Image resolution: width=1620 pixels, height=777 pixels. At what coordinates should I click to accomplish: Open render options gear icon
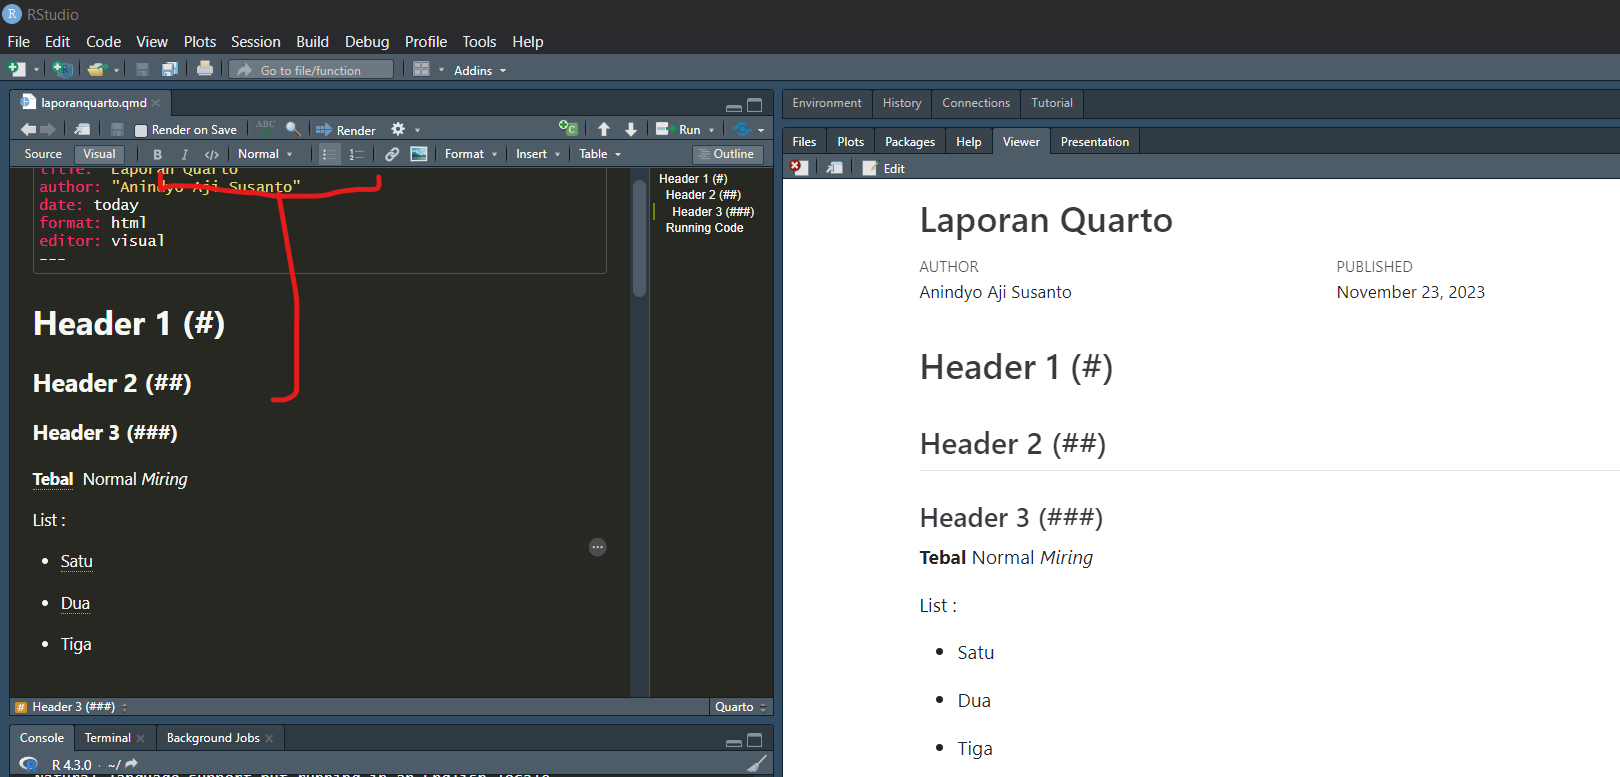398,129
